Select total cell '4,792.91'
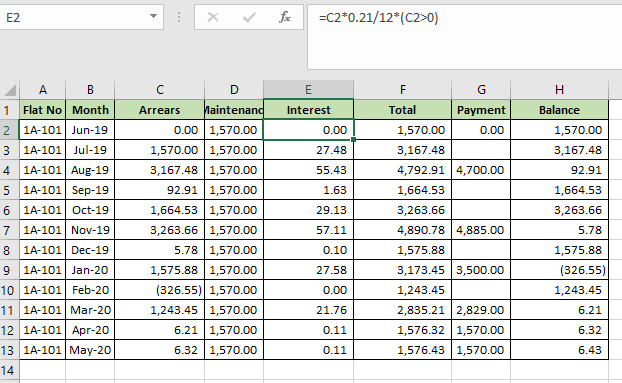 point(402,170)
